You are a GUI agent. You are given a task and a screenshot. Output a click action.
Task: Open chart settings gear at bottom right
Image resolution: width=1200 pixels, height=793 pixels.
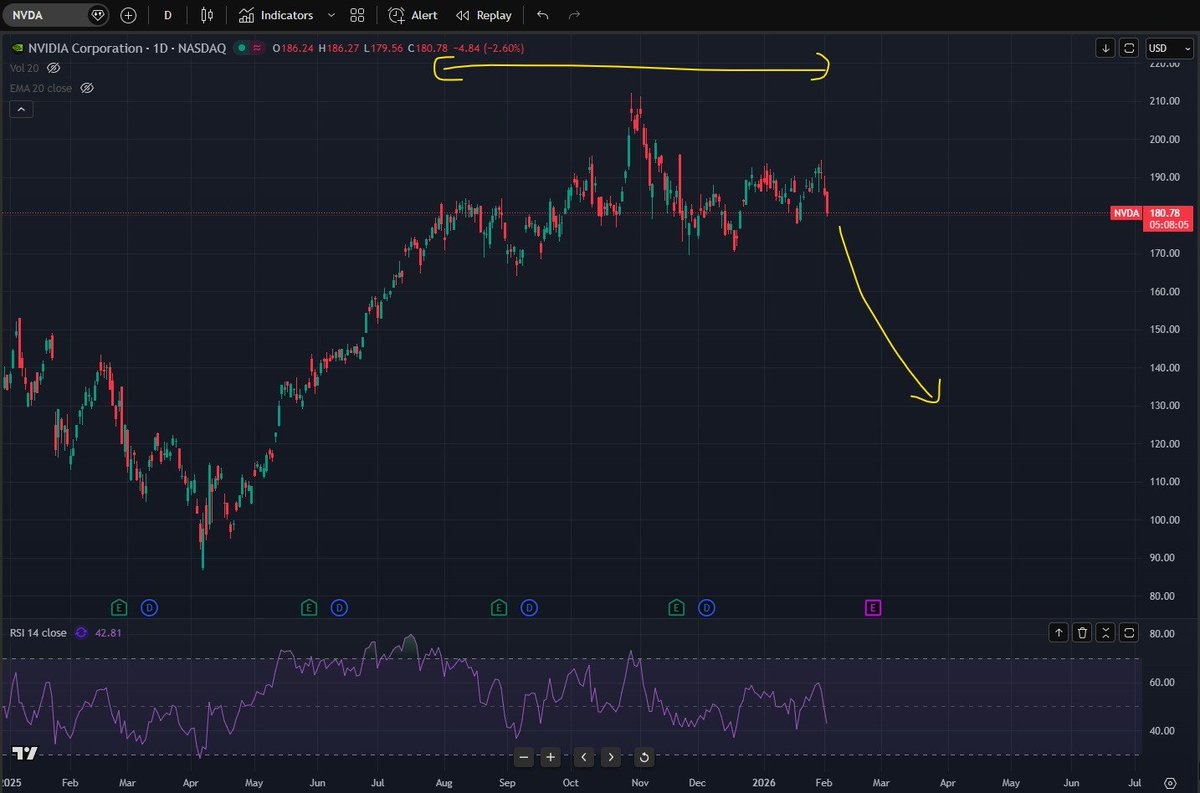coord(1170,781)
